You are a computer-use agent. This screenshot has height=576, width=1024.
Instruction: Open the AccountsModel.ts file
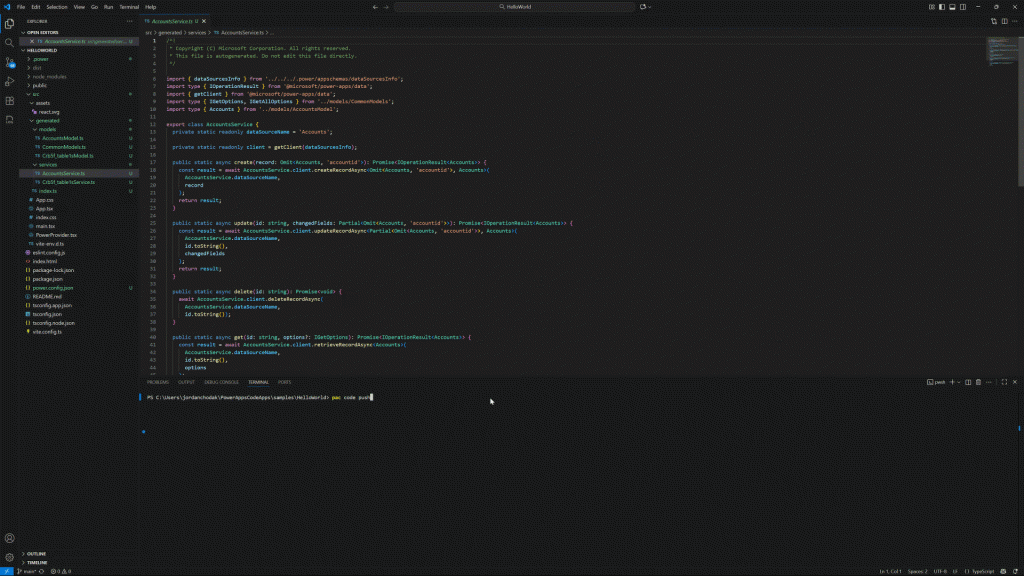click(x=63, y=138)
